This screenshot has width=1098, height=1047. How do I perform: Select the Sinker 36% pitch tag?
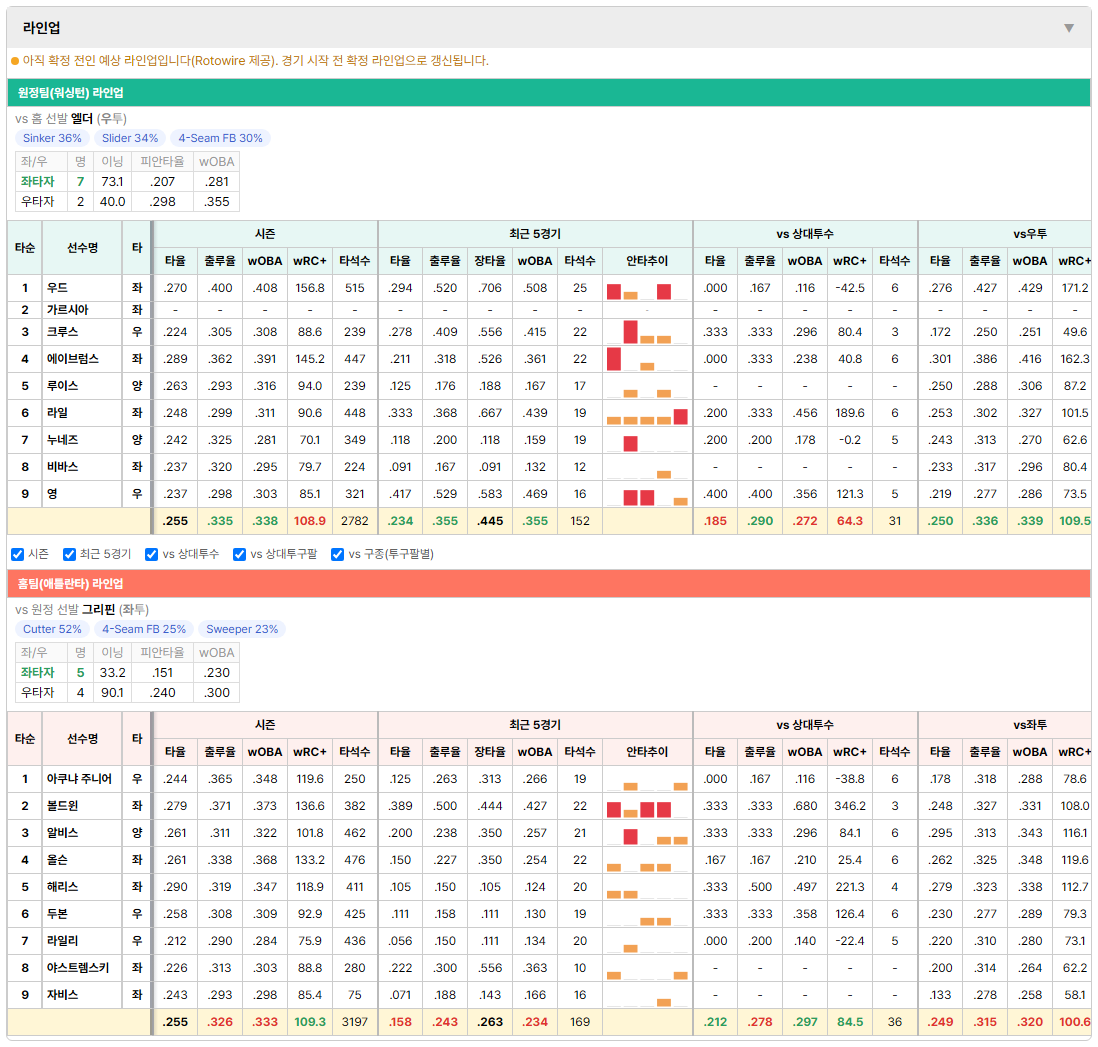tap(53, 138)
